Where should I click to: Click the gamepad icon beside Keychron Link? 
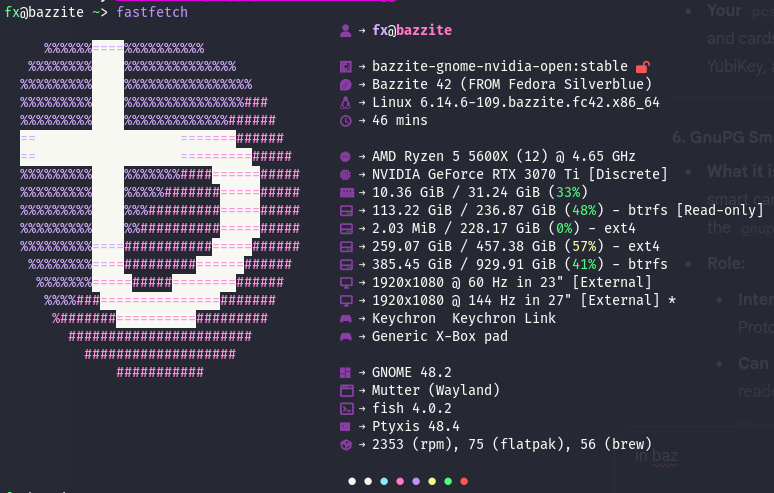346,319
